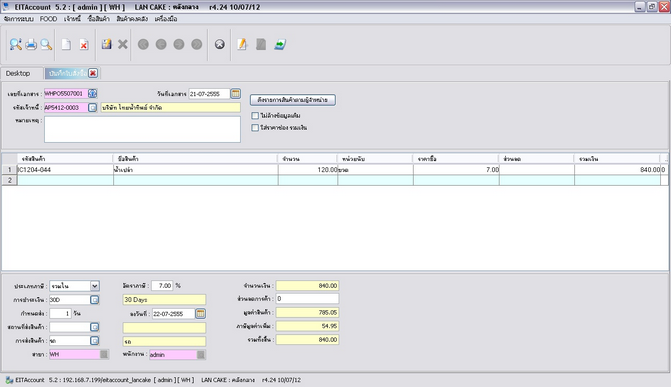Click the ชื่อสินค้า product name column header
The image size is (671, 387).
(196, 159)
